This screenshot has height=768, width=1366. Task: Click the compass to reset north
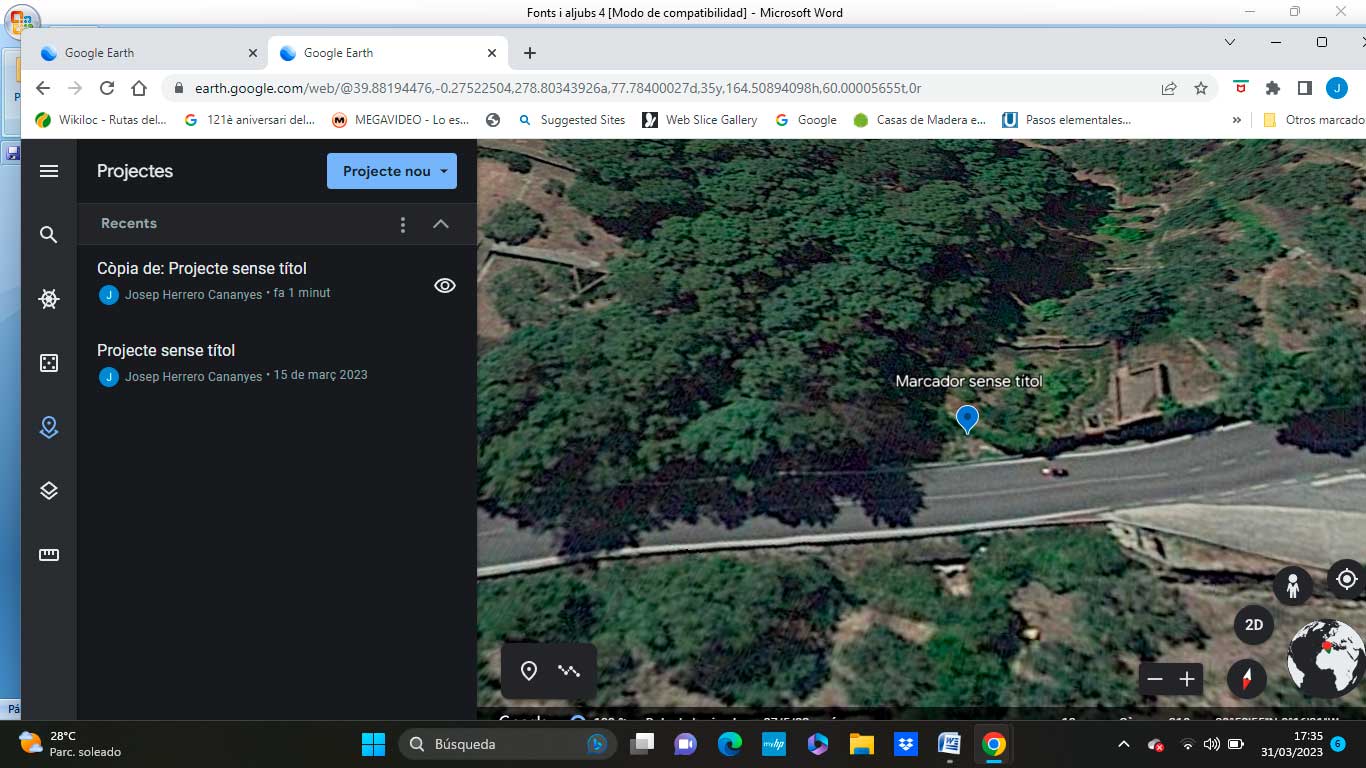pos(1246,679)
